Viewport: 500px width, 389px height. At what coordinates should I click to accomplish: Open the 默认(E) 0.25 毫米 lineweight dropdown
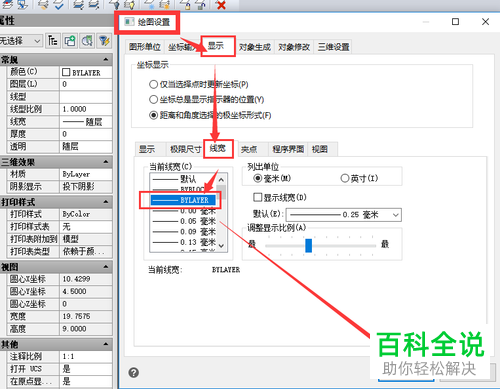coord(344,215)
